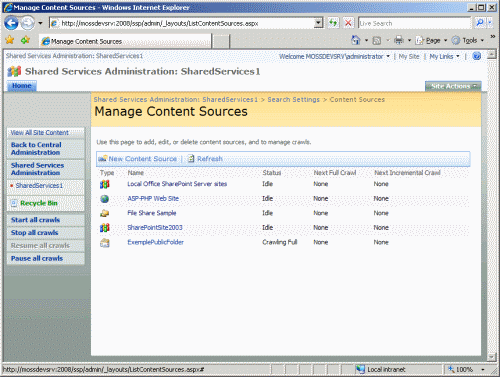
Task: Open the Favorites Center star icon
Action: click(10, 40)
